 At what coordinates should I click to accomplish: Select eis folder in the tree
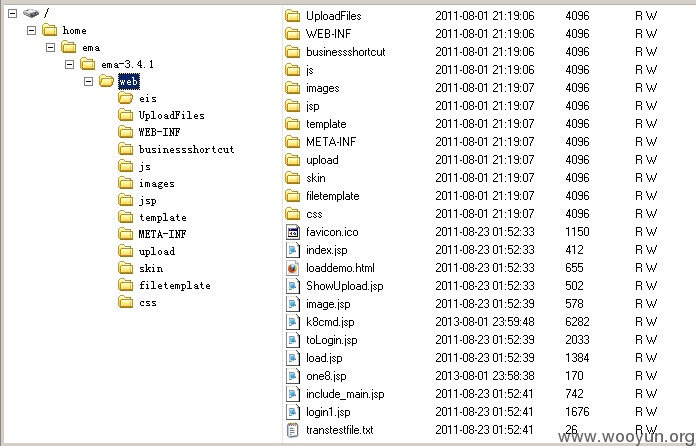(x=147, y=99)
